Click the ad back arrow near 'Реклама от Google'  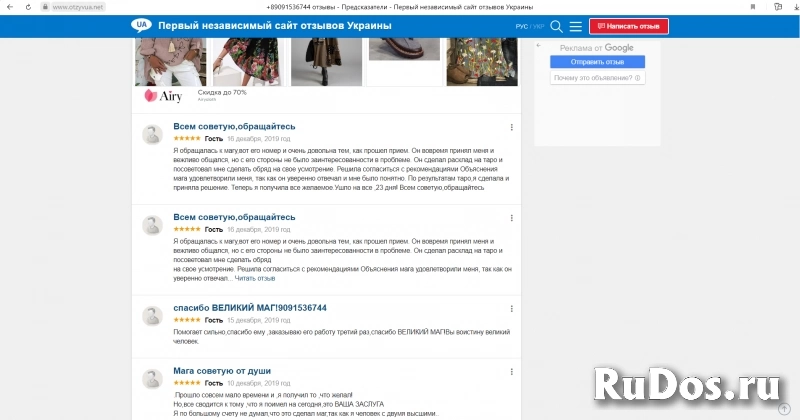(539, 46)
